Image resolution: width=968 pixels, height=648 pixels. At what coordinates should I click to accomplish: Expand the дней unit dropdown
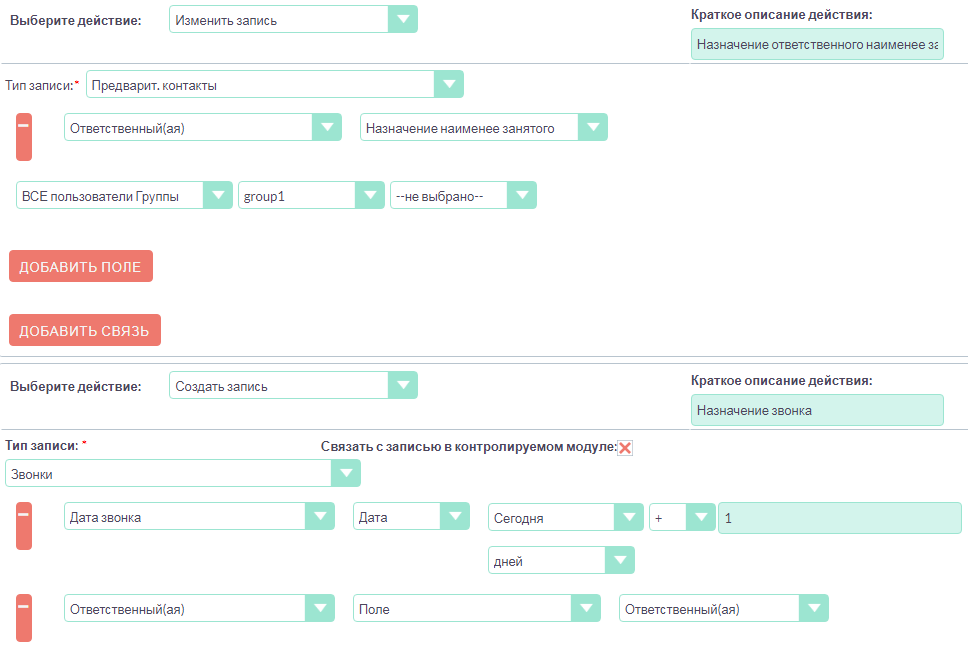[561, 561]
